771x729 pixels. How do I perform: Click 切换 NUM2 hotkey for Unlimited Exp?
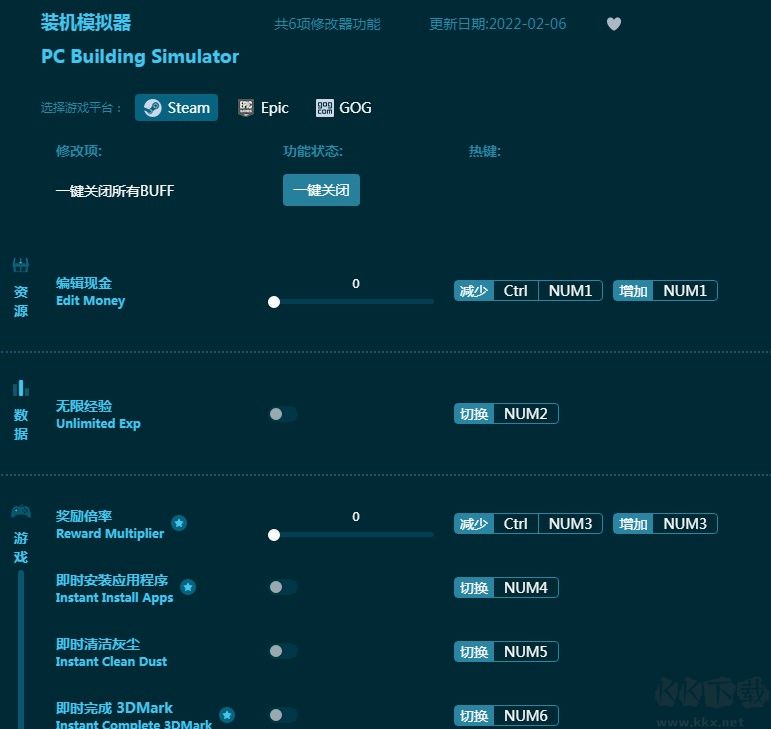click(506, 414)
